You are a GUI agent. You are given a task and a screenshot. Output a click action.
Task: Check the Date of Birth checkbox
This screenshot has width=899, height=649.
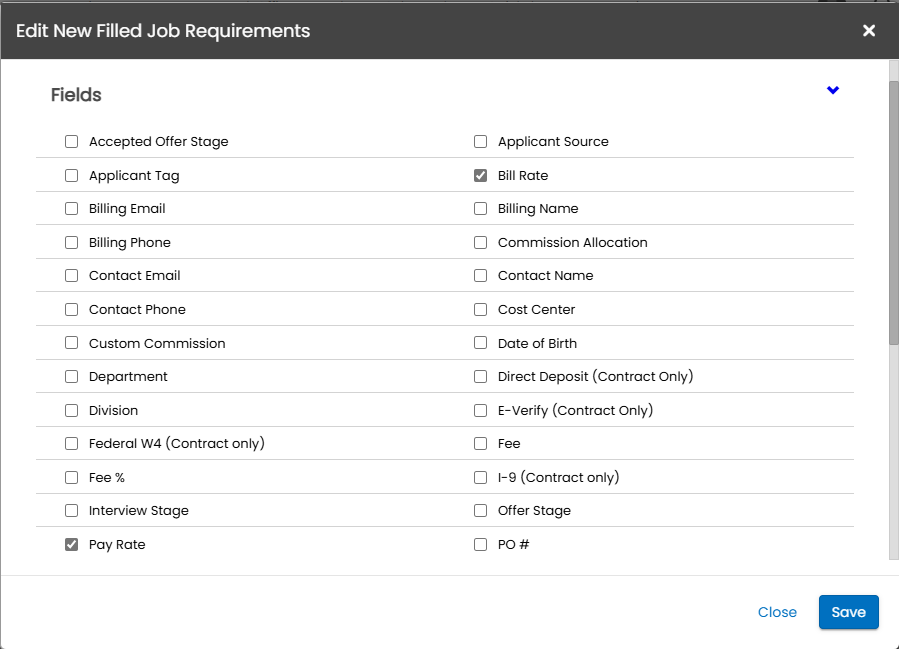(x=480, y=344)
